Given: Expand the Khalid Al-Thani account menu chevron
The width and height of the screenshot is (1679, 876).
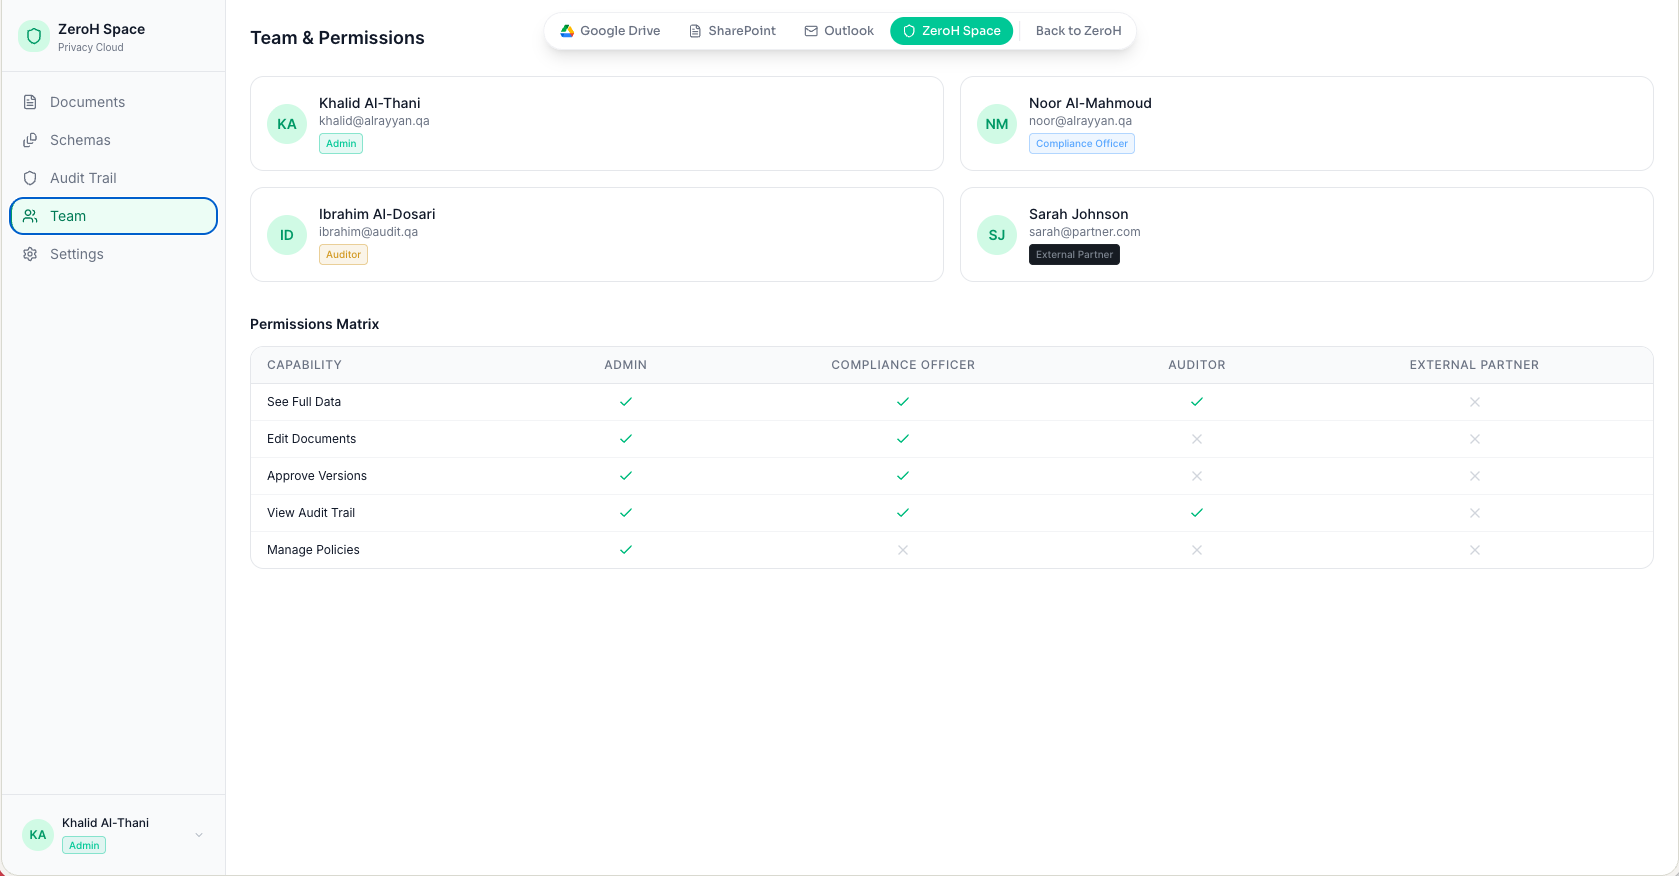Looking at the screenshot, I should click(199, 835).
